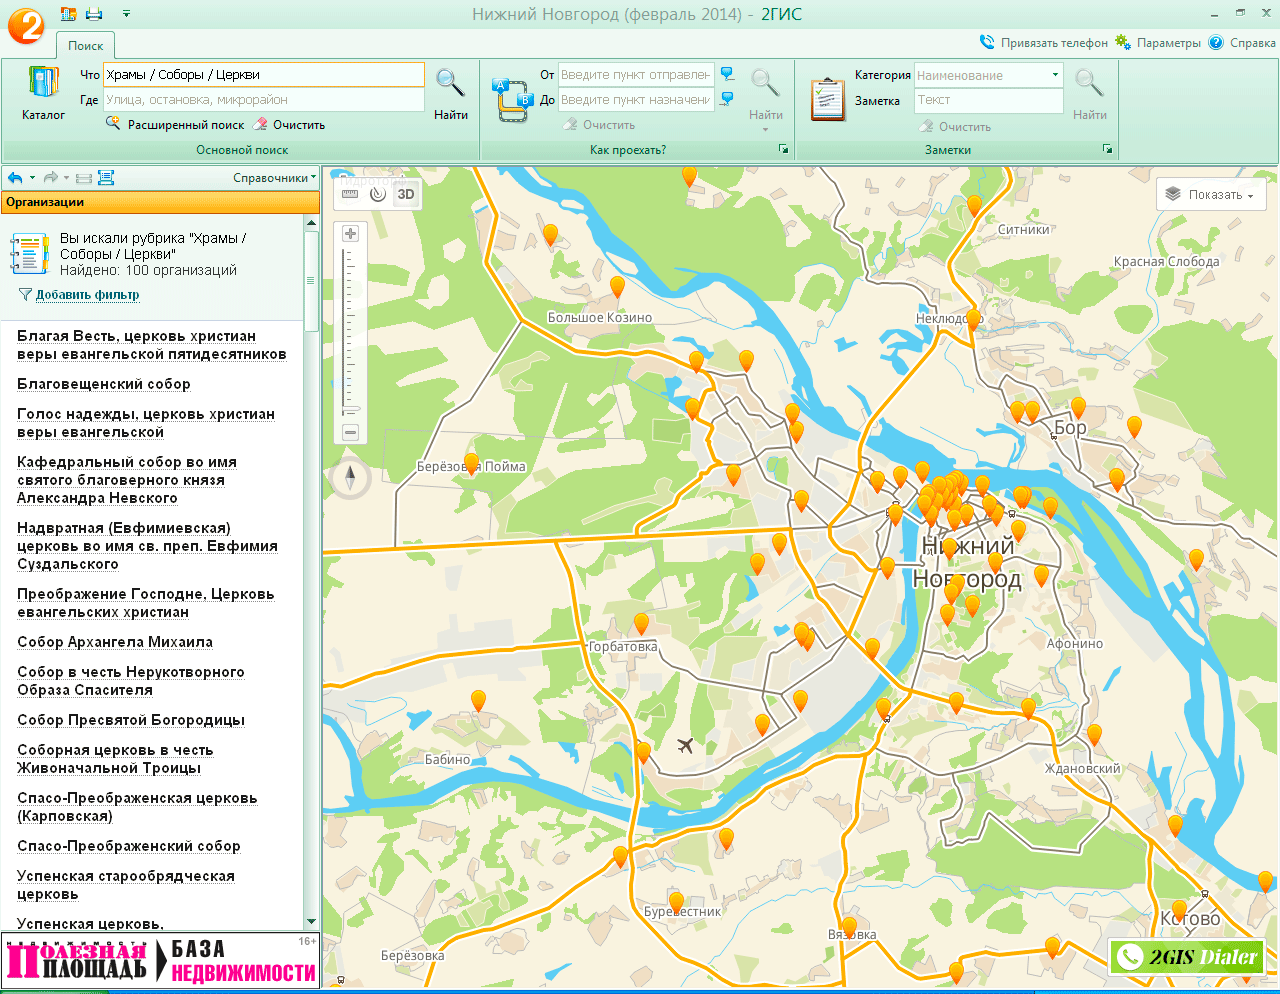Open the Показать layers dropdown on map

coord(1212,195)
